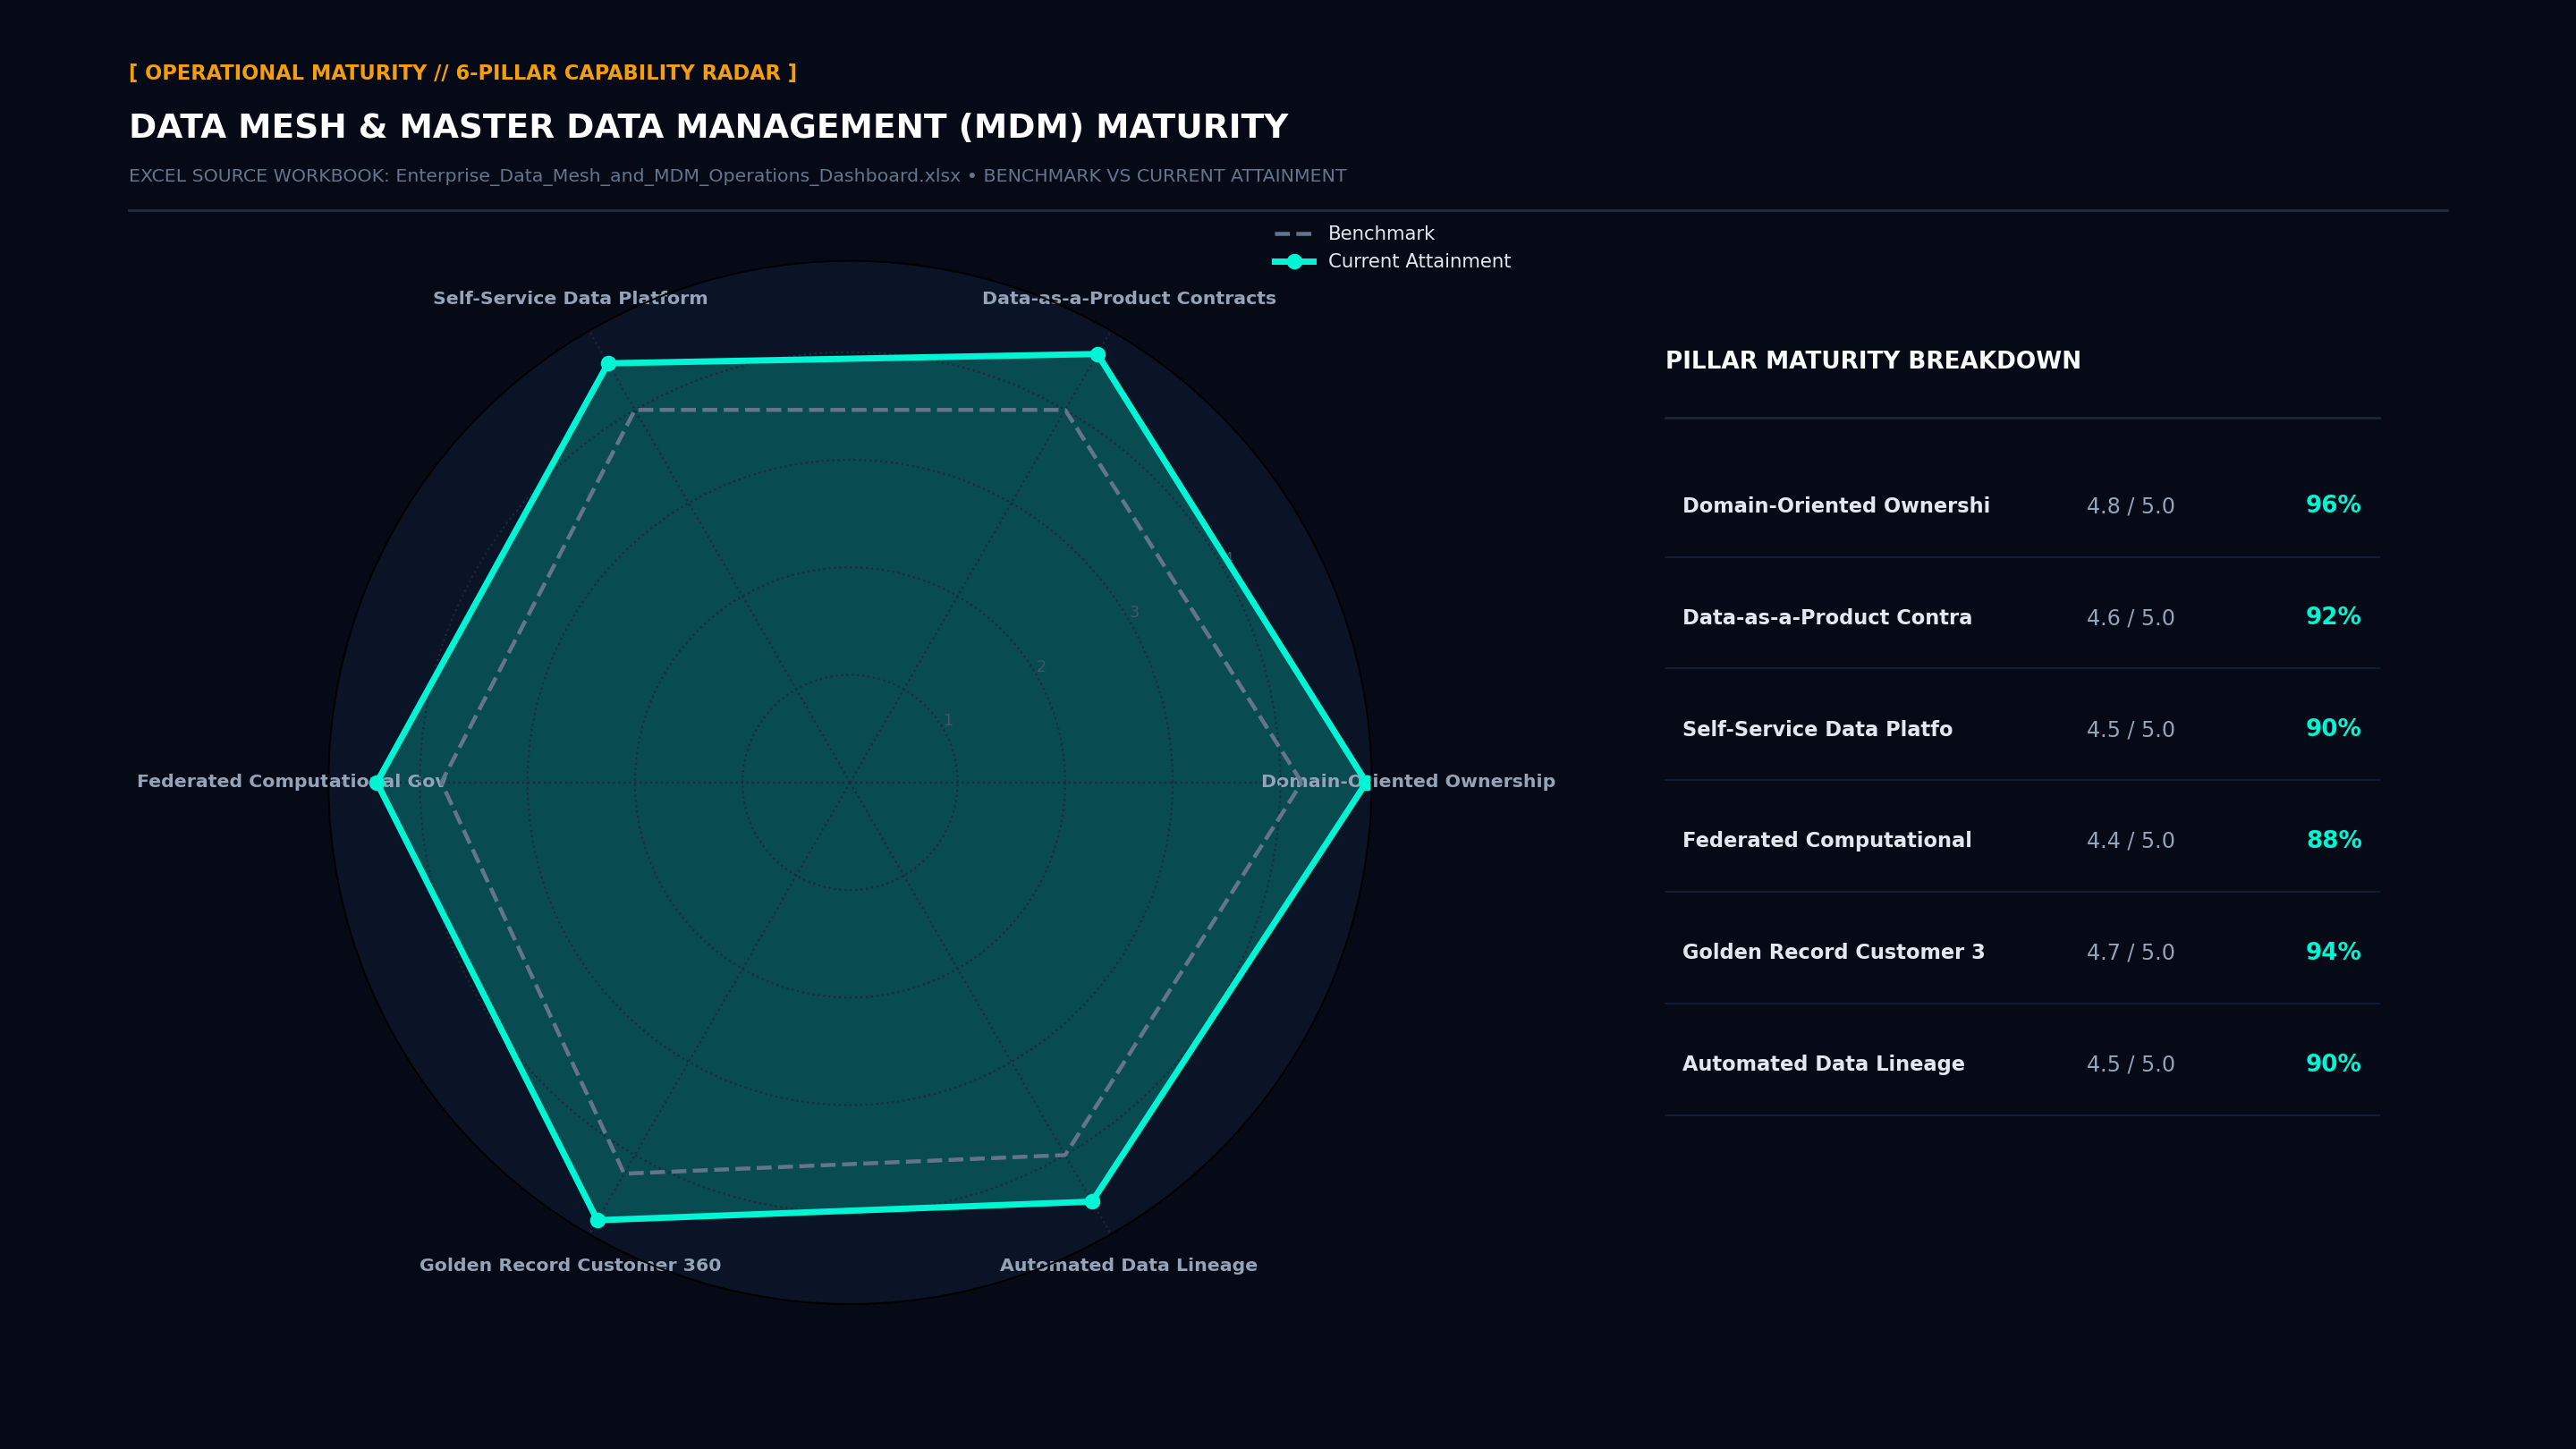This screenshot has height=1449, width=2576.
Task: Click the Automated Data Lineage 4.5 / 5.0 score
Action: click(2131, 1066)
